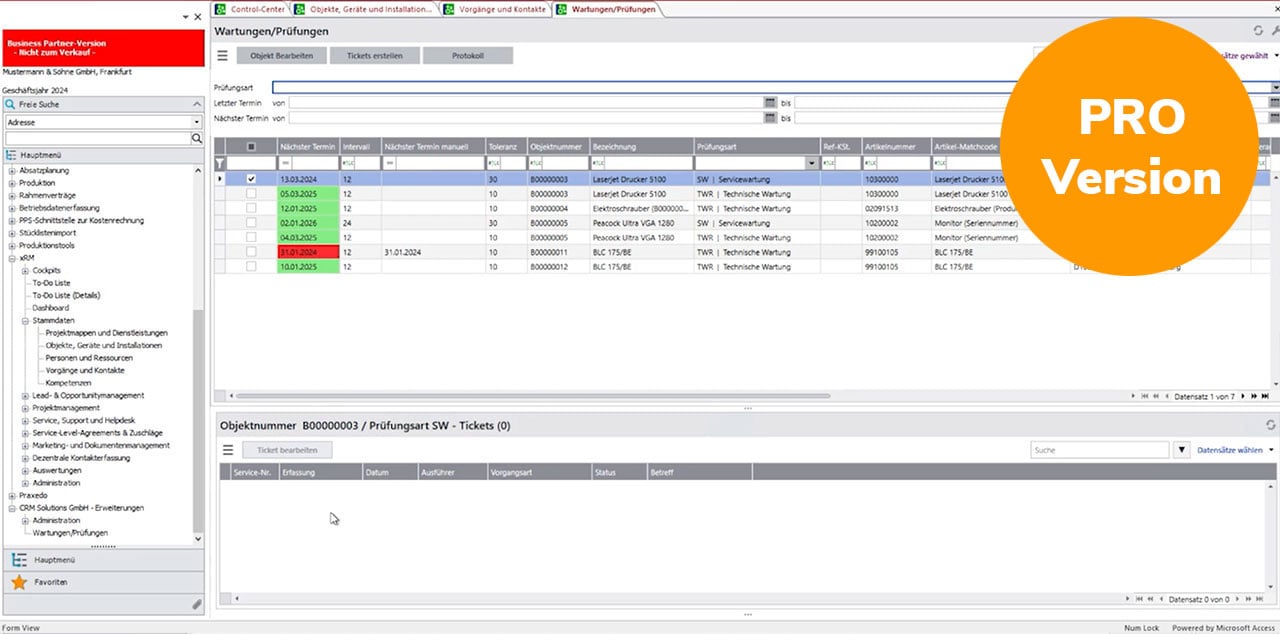Screen dimensions: 1280x634
Task: Click the search magnifier icon in Freie Suche
Action: click(x=197, y=139)
